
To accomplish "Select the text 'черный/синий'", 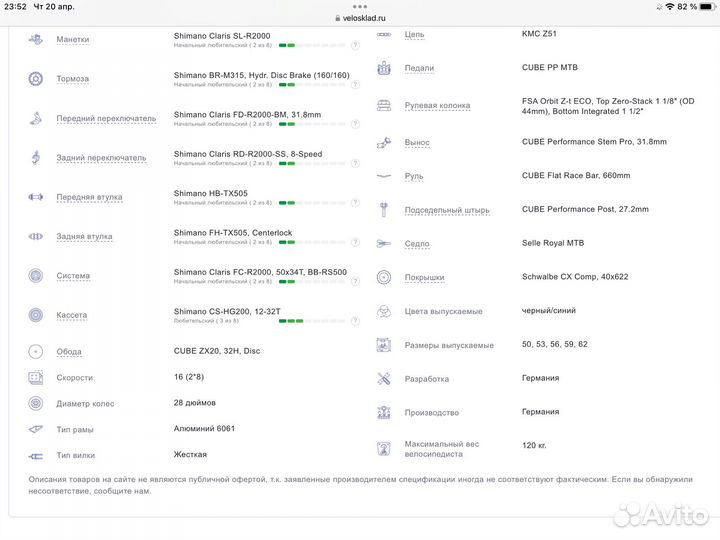I will [x=549, y=311].
